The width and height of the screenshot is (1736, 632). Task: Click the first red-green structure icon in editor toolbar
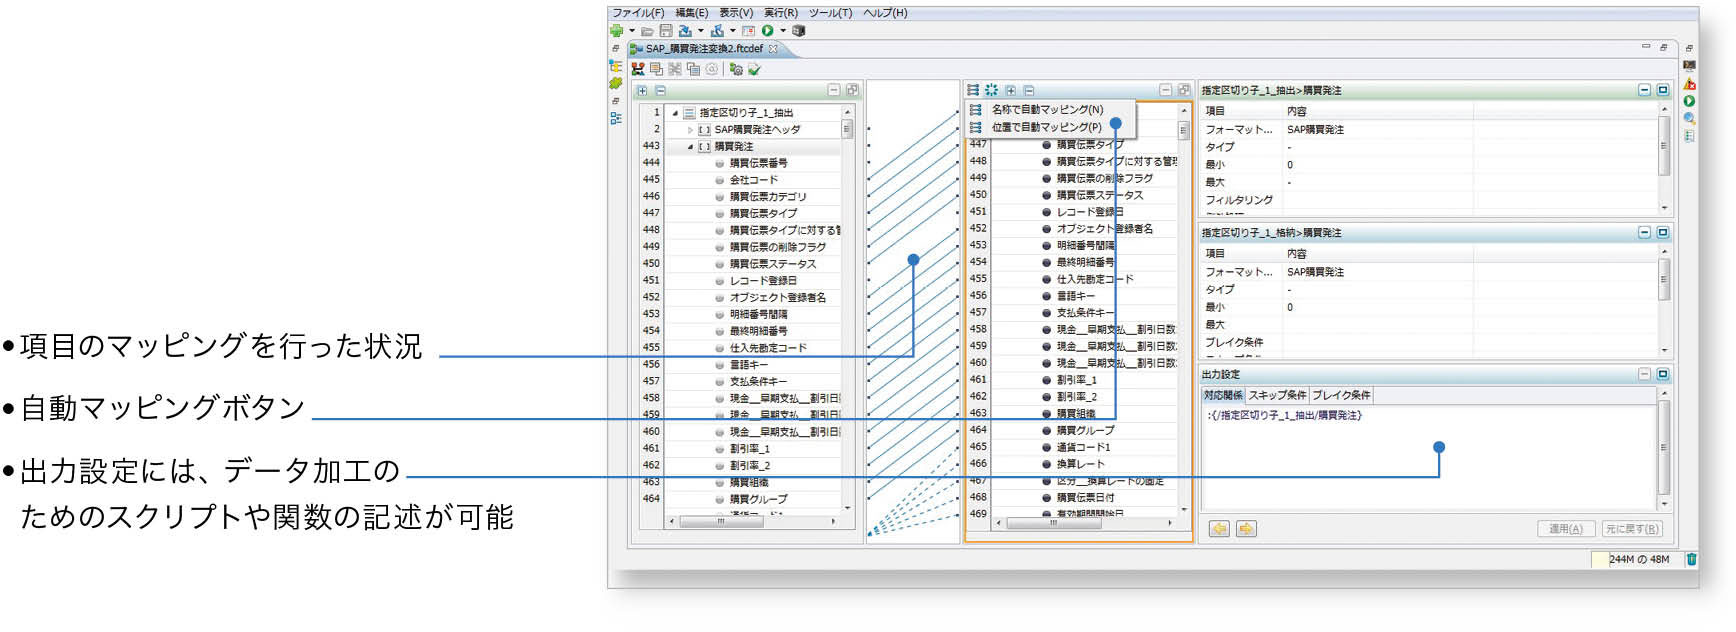[x=638, y=69]
